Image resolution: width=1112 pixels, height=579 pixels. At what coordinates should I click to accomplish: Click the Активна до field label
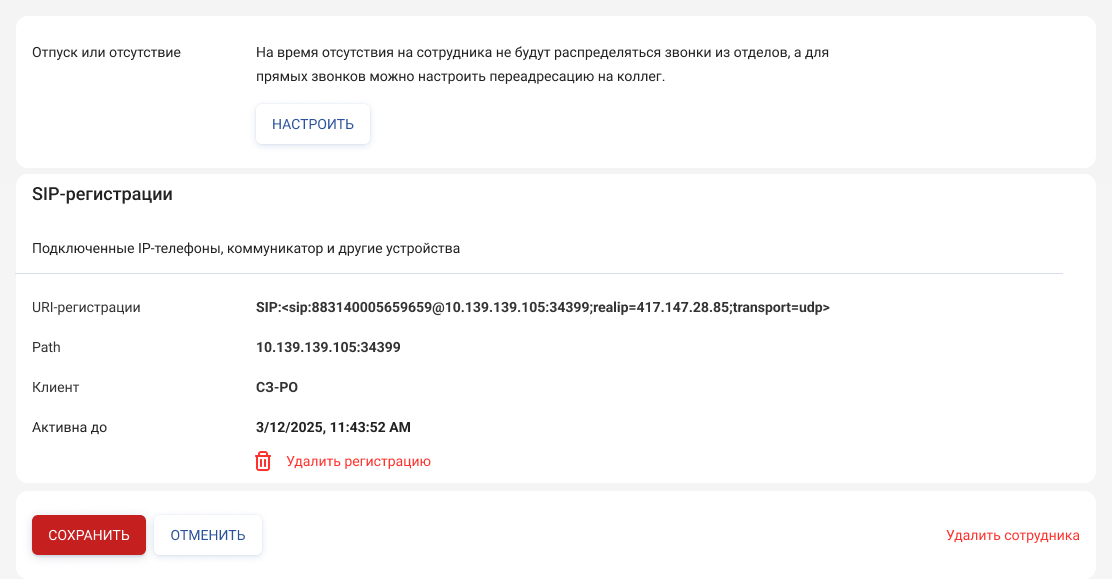[70, 427]
